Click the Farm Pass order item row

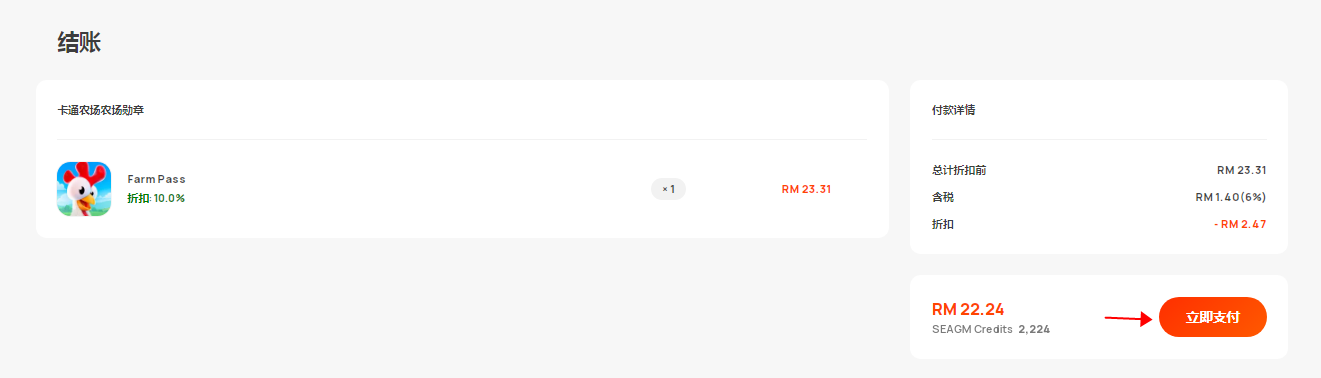[x=462, y=189]
